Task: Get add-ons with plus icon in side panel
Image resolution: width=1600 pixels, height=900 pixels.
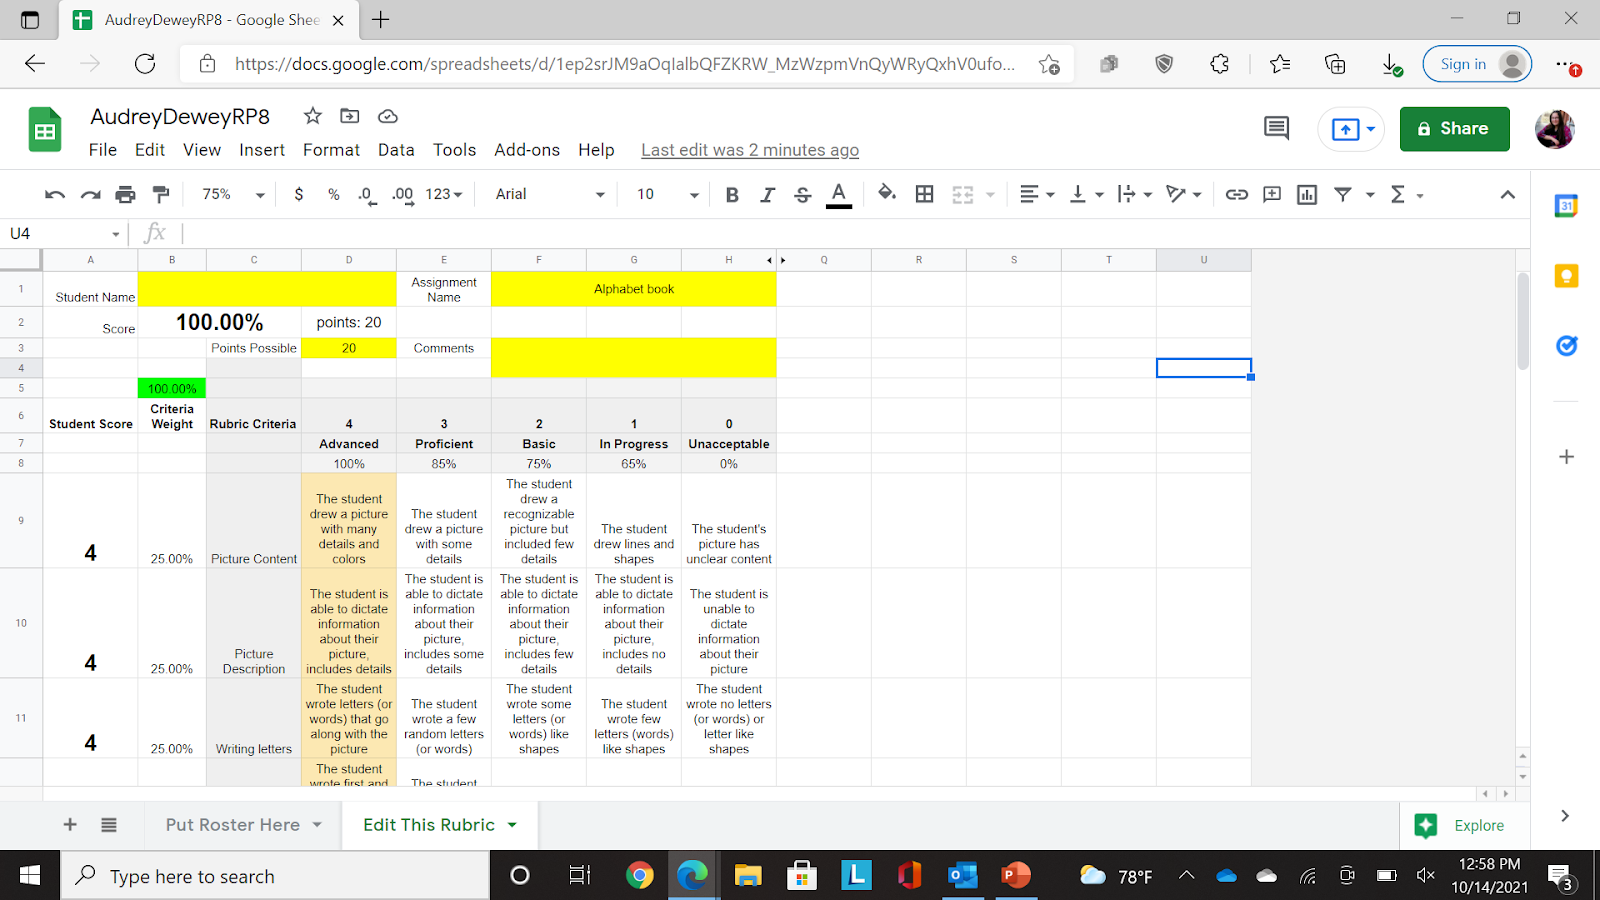Action: pos(1566,457)
